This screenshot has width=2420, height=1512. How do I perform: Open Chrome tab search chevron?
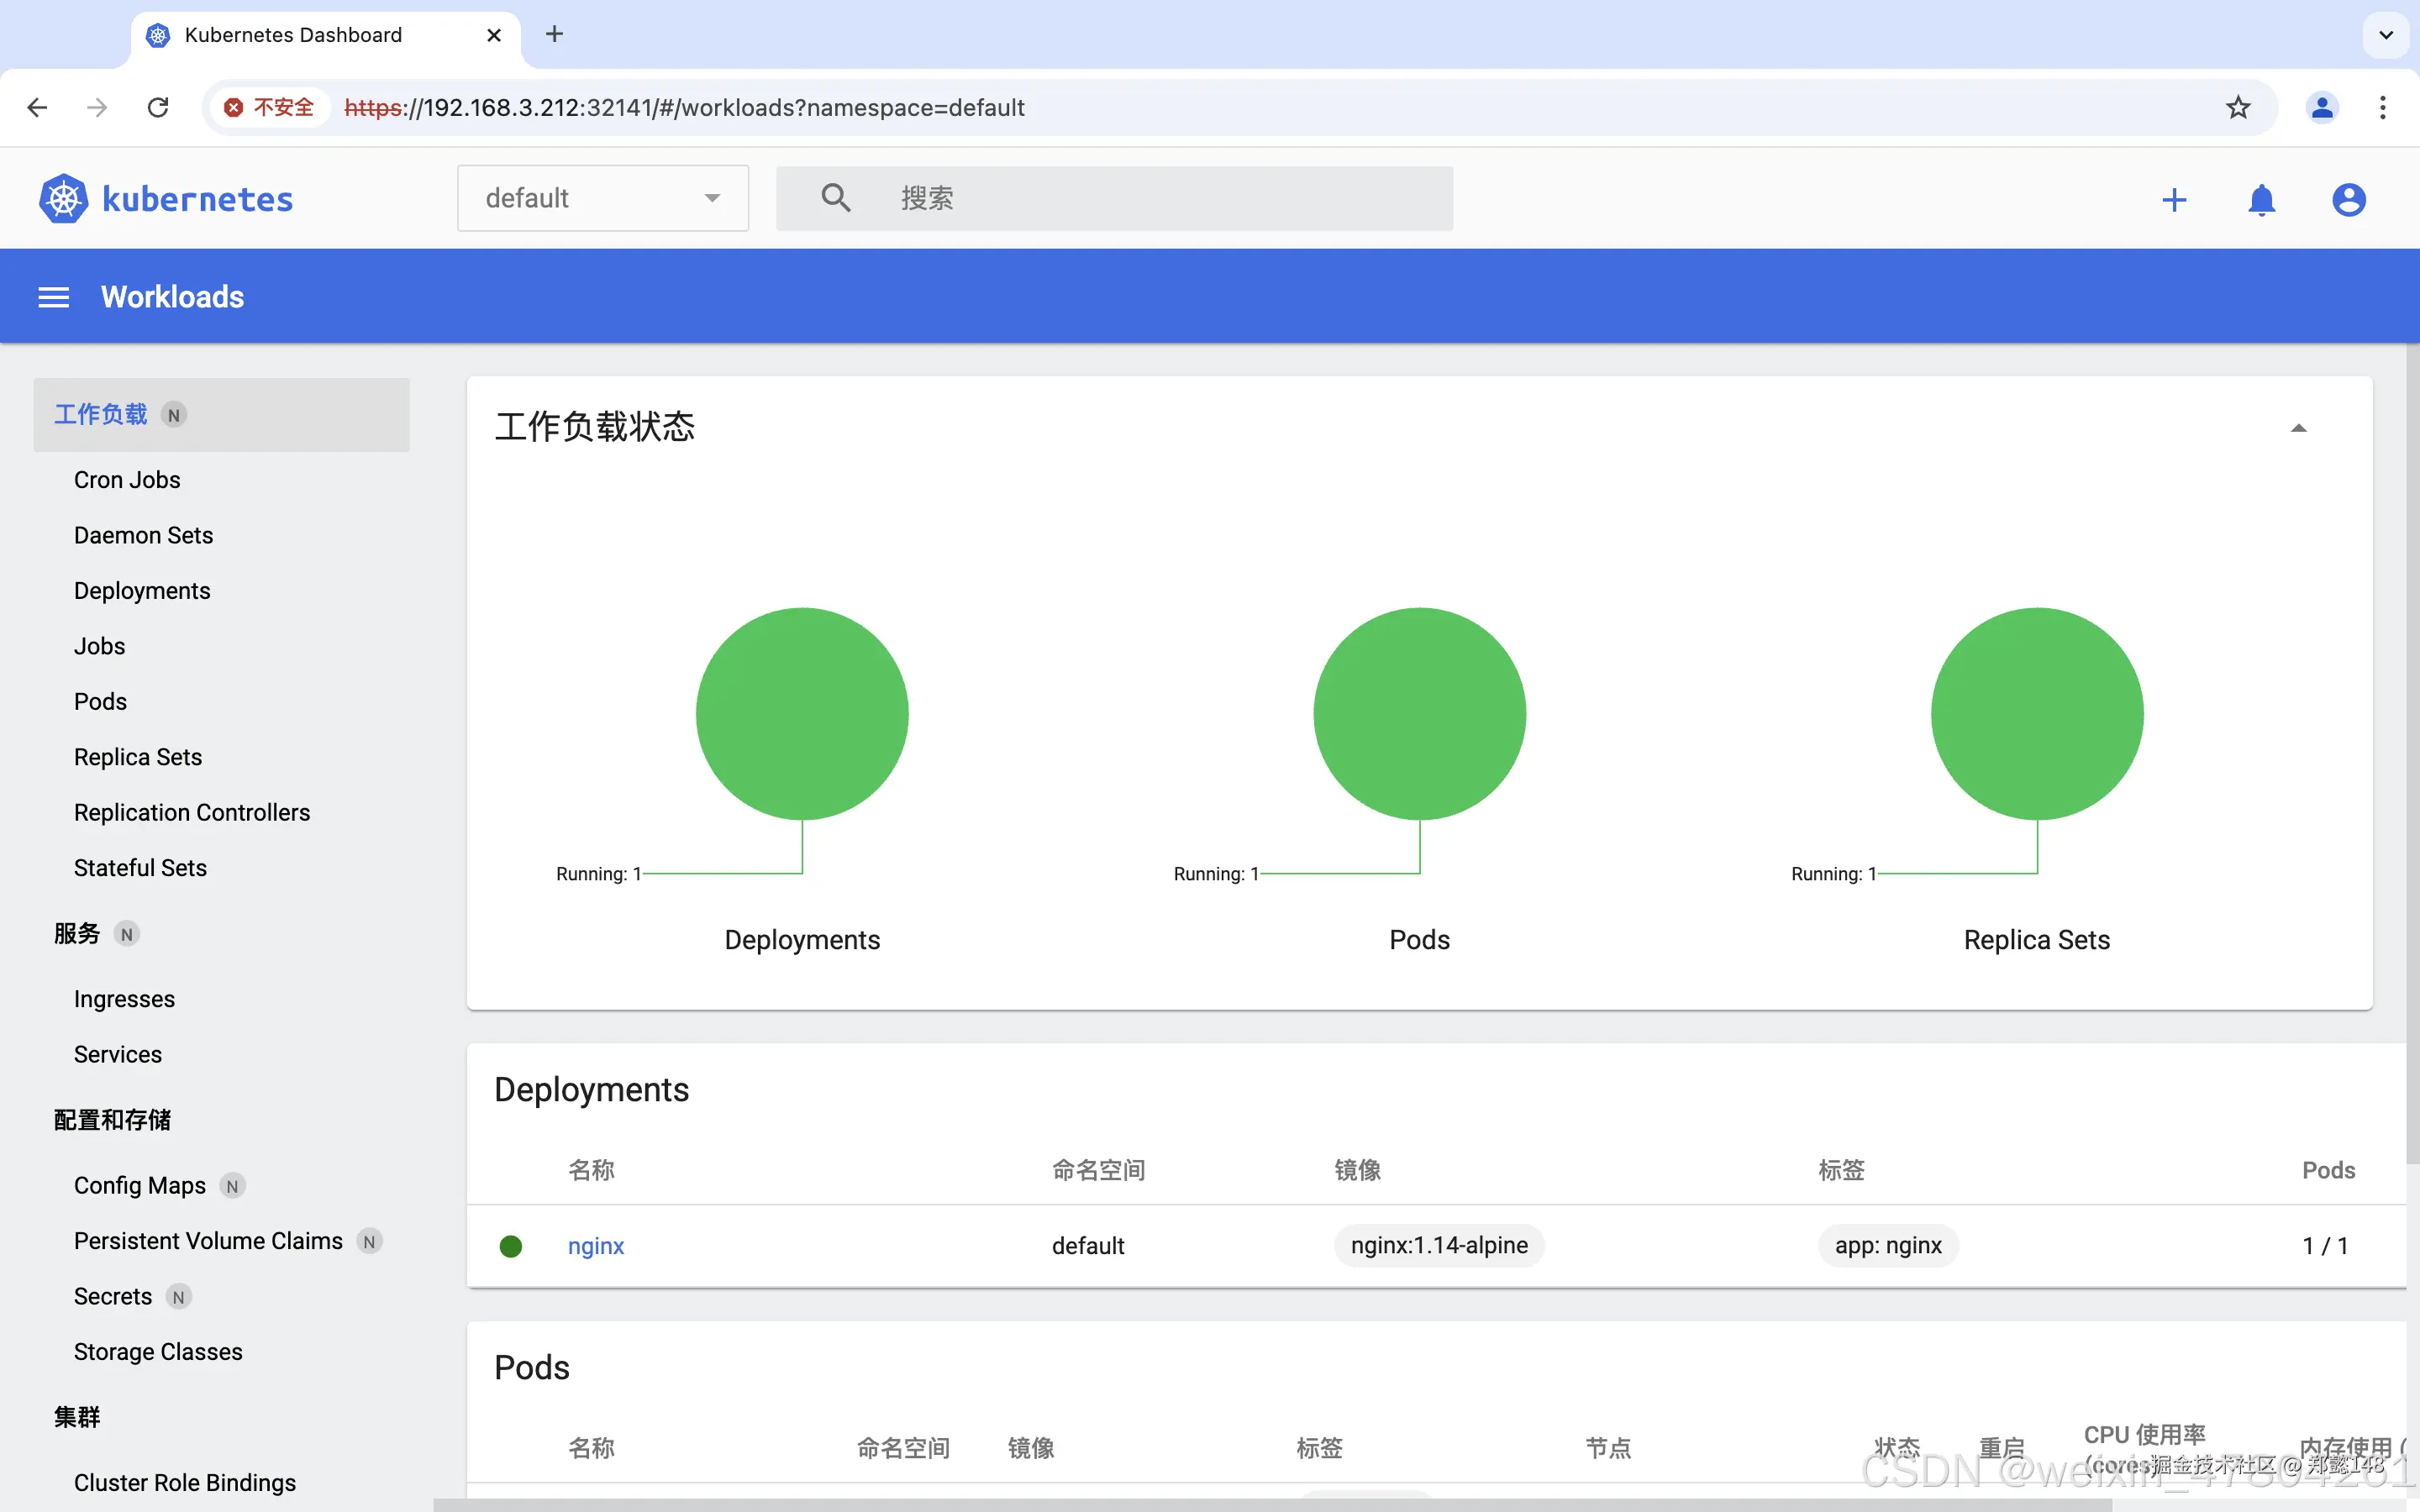2386,35
